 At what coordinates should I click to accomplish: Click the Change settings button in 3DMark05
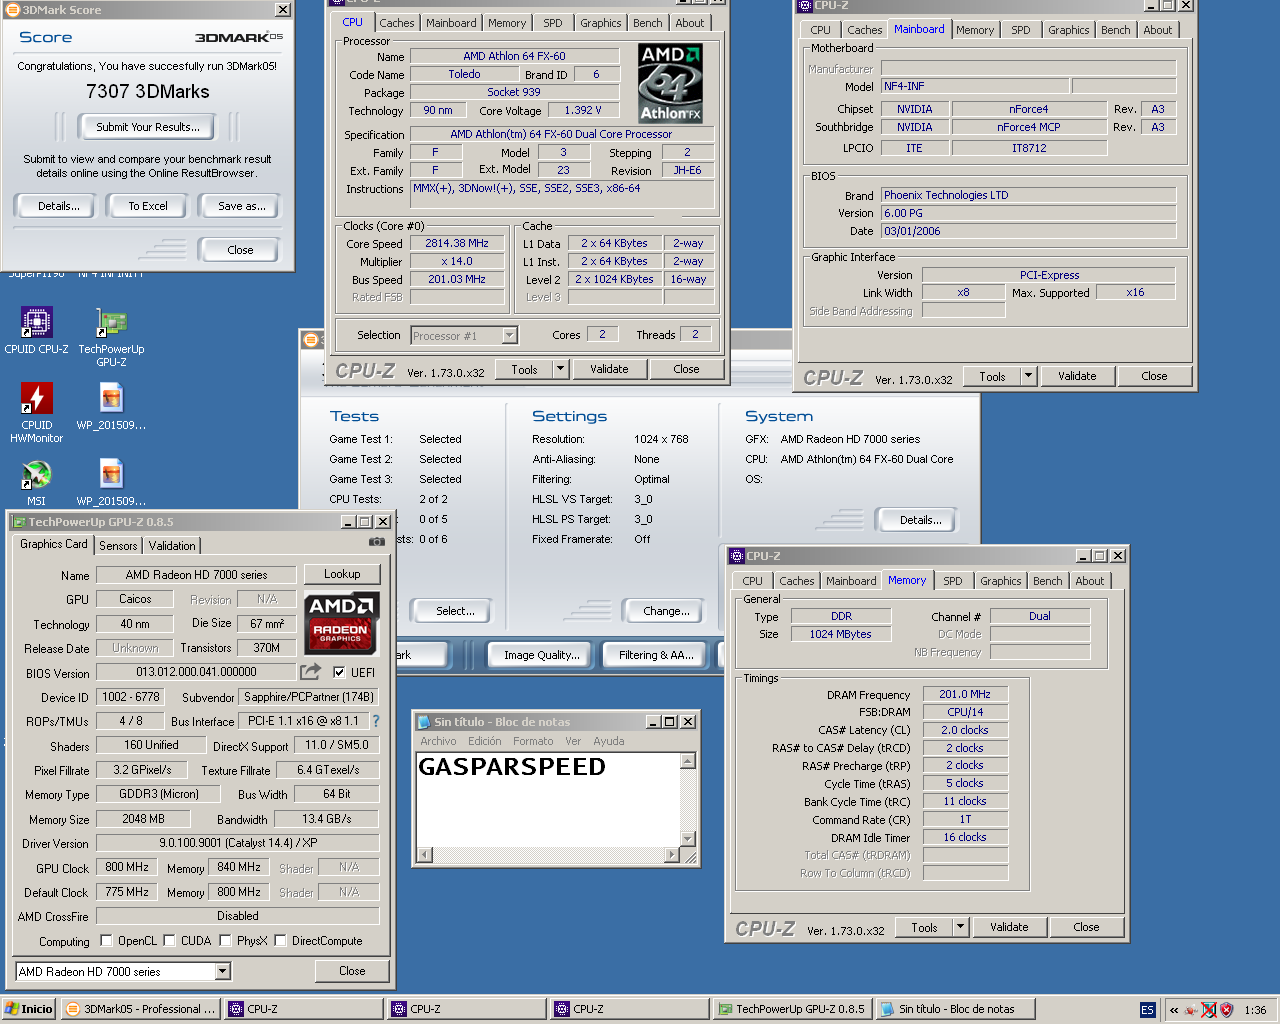(666, 611)
